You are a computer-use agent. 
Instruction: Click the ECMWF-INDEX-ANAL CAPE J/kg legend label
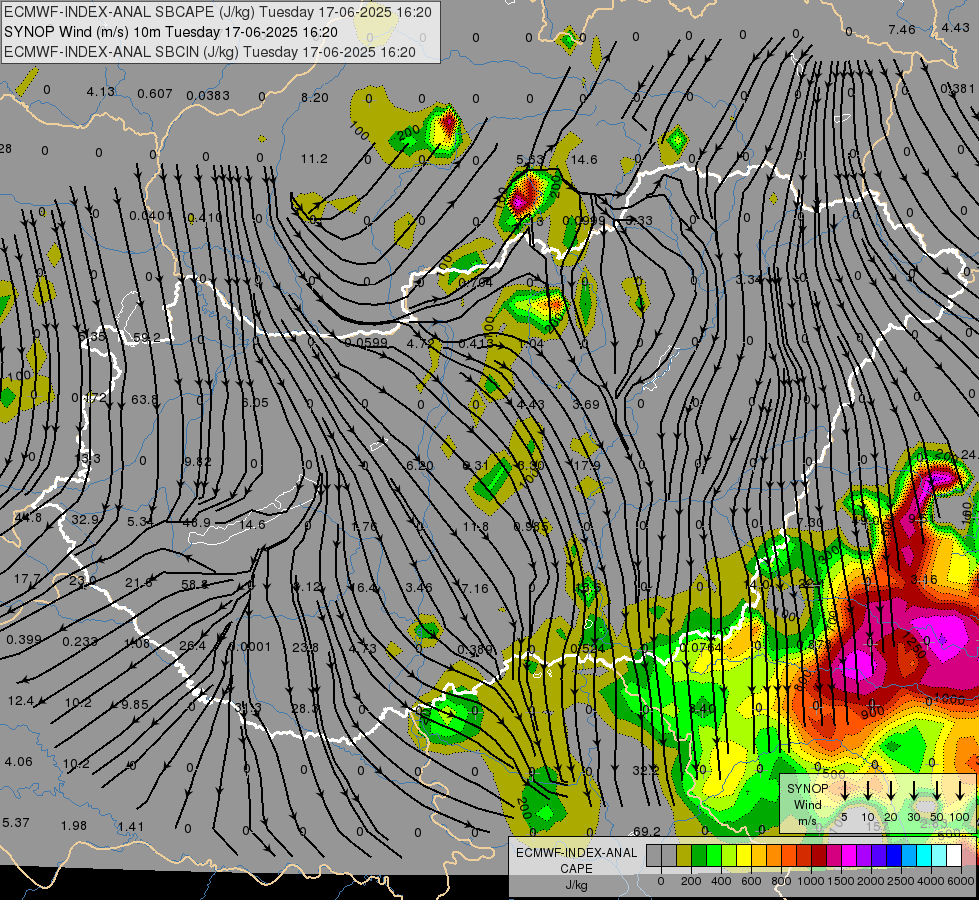pyautogui.click(x=576, y=869)
